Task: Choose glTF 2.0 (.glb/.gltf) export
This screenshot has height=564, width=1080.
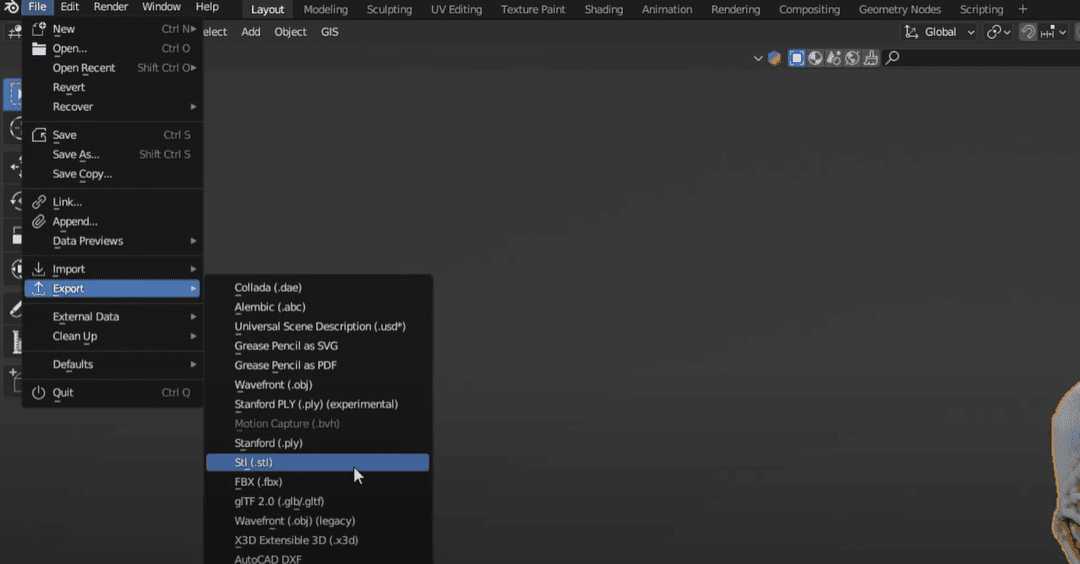Action: (318, 501)
